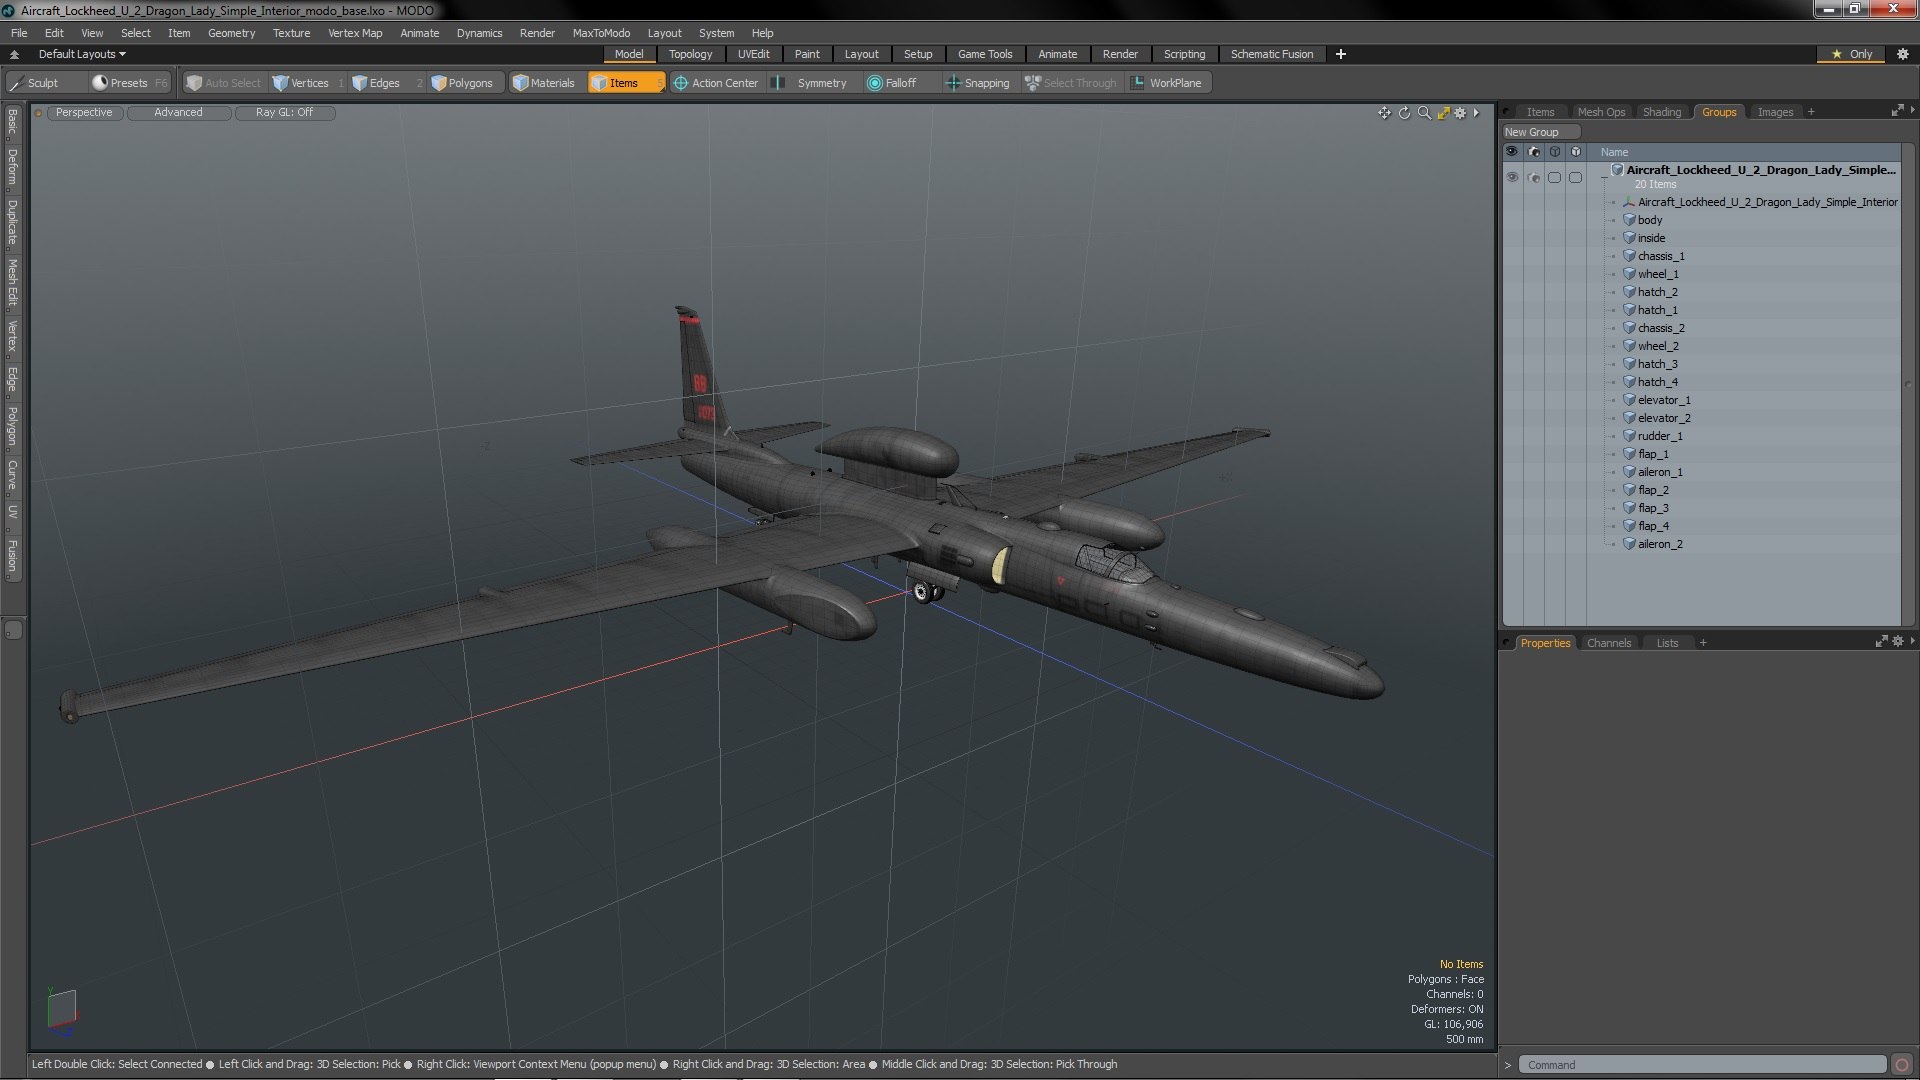The height and width of the screenshot is (1080, 1920).
Task: Open the Default Layouts dropdown
Action: click(82, 54)
